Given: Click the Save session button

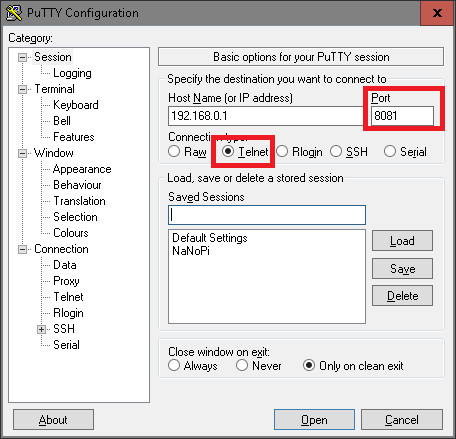Looking at the screenshot, I should coord(402,269).
